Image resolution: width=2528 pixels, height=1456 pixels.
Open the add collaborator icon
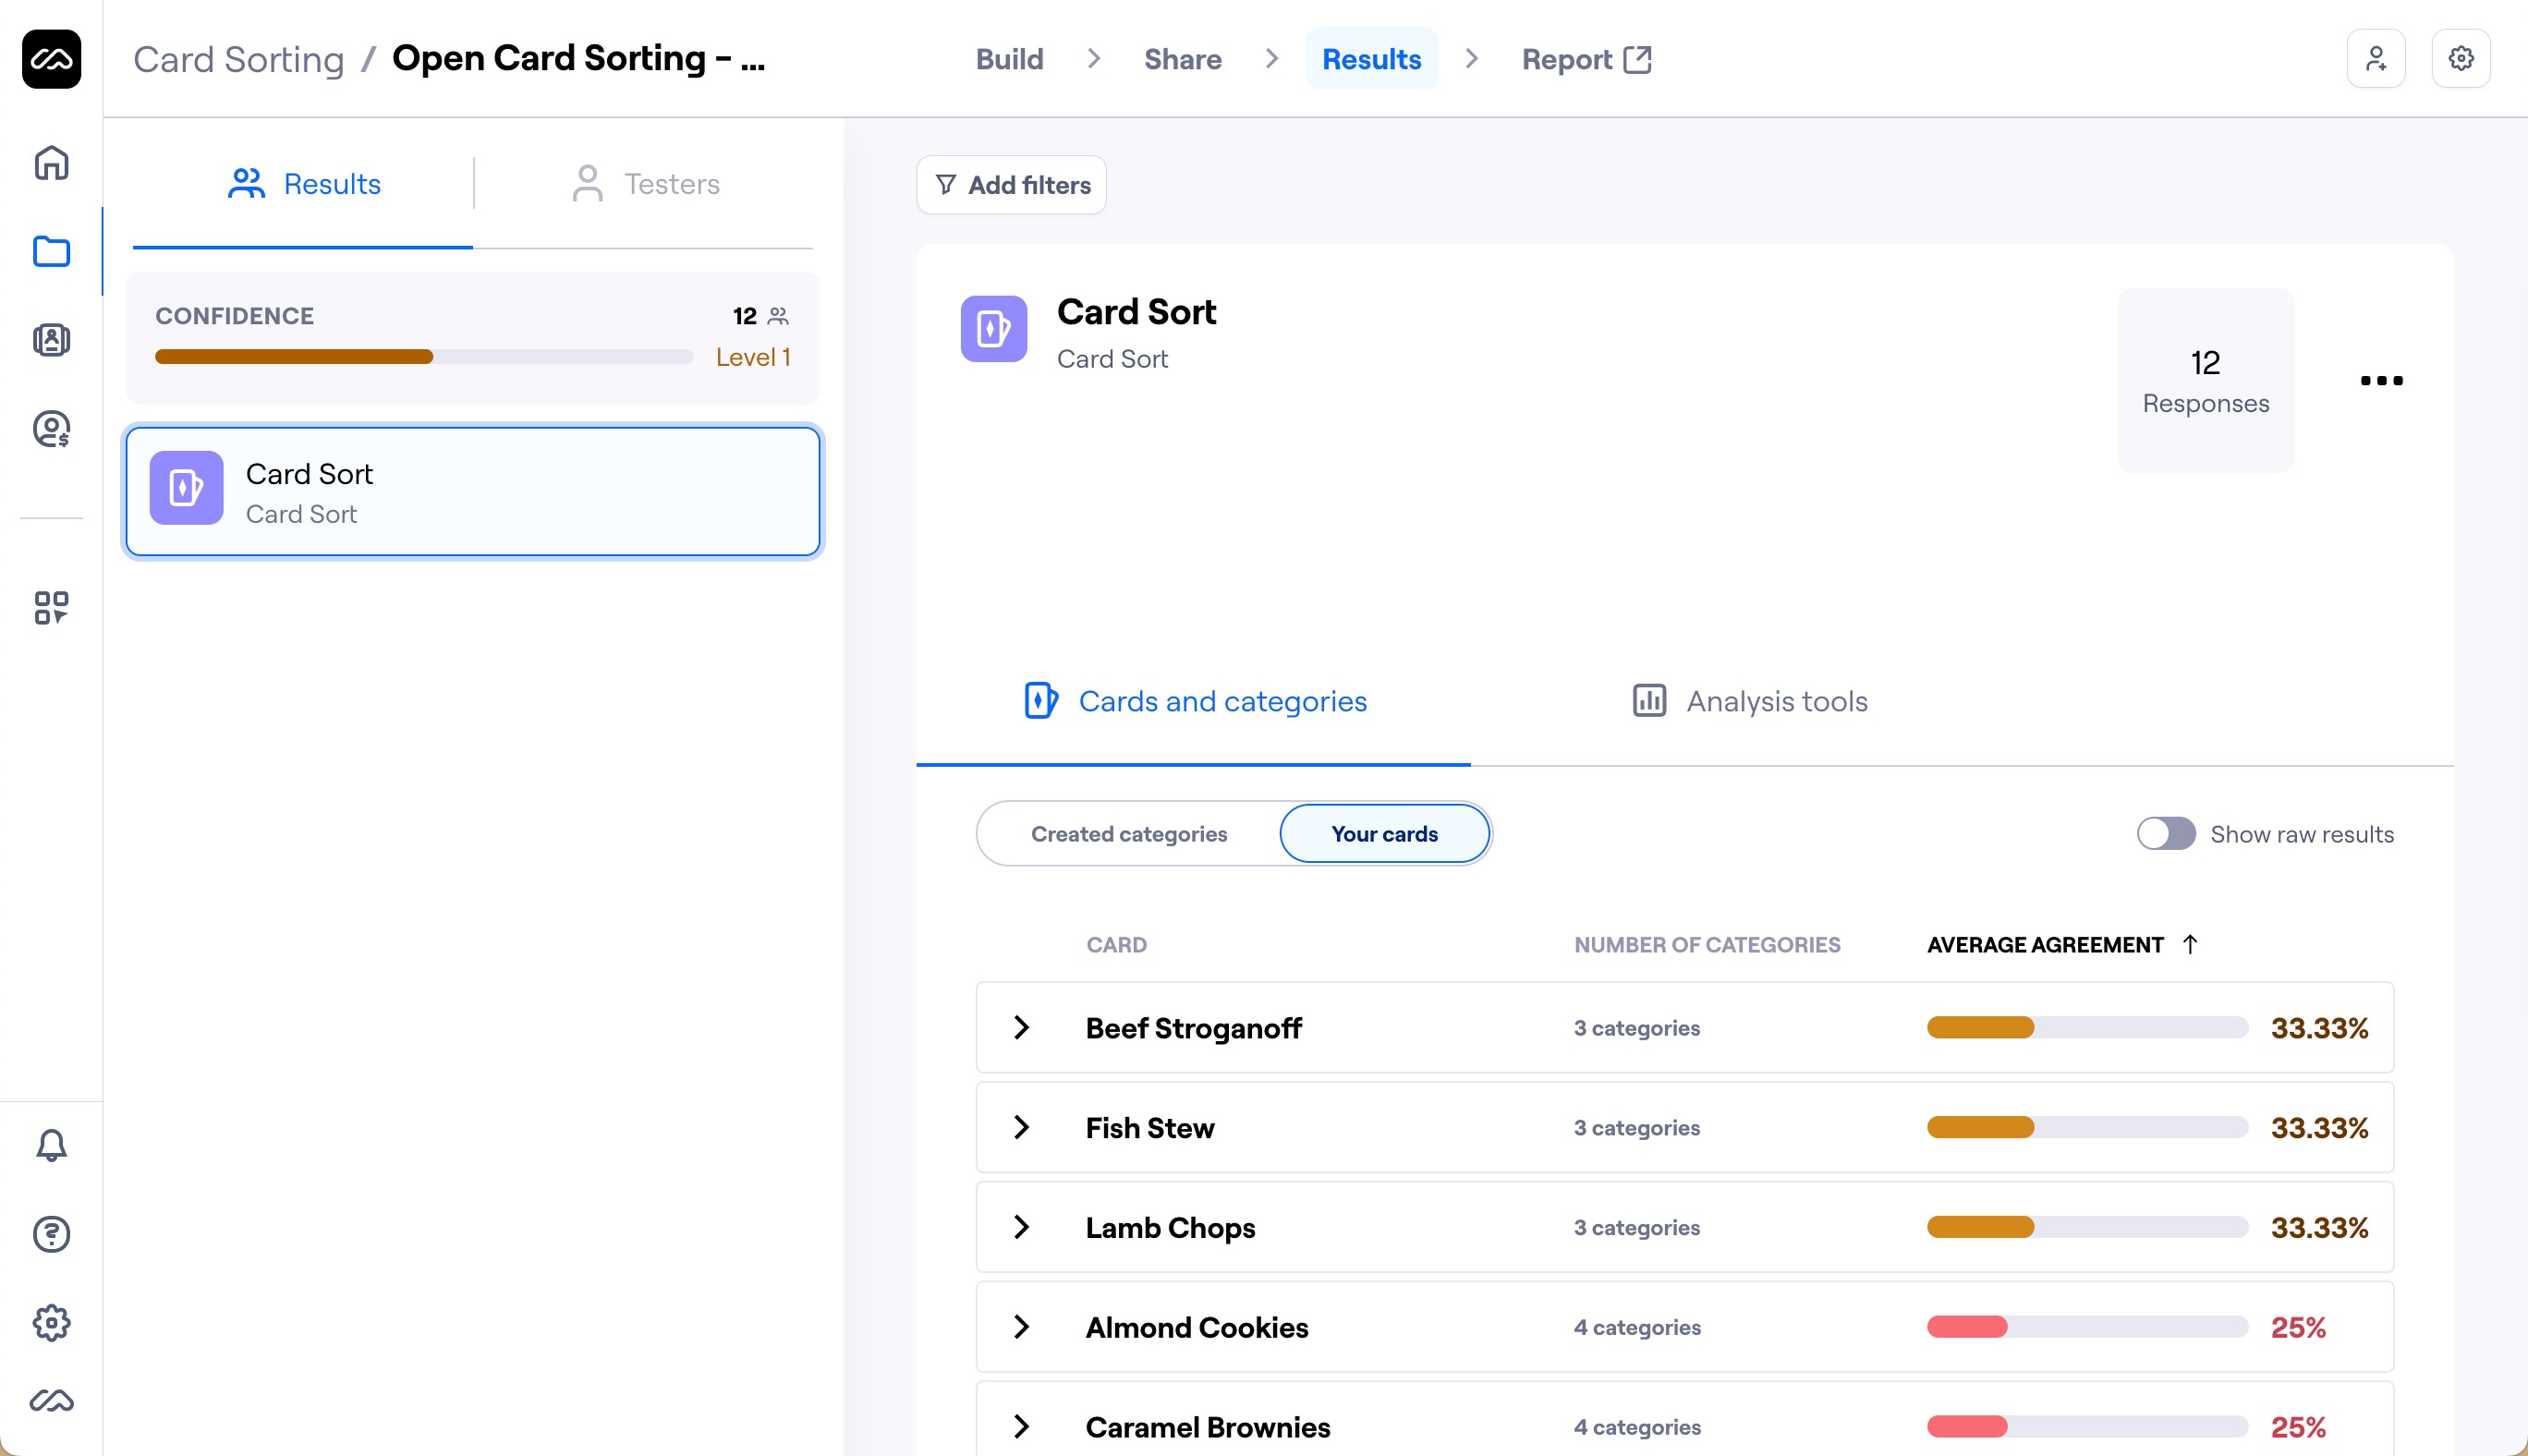click(x=2375, y=59)
